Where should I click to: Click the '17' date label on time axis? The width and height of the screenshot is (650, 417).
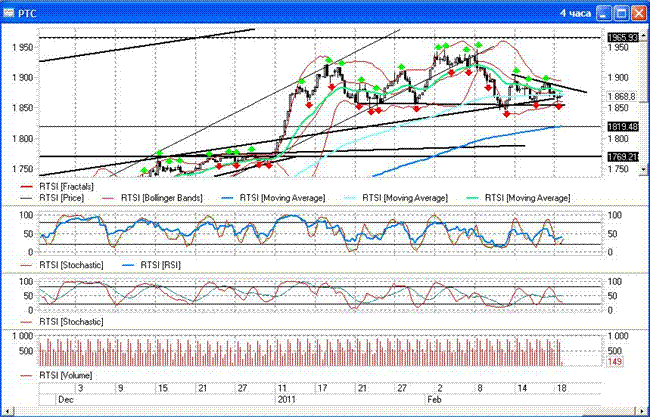point(322,388)
